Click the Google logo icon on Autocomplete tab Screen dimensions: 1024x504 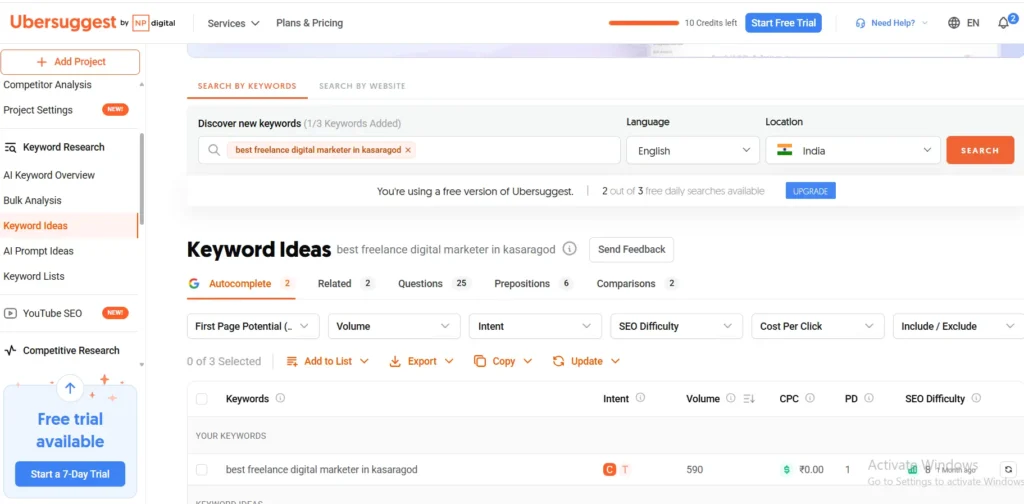[x=194, y=283]
